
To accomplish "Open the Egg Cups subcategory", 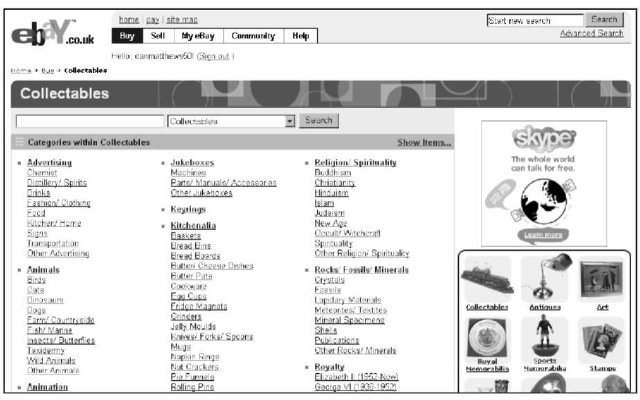I will tap(189, 296).
